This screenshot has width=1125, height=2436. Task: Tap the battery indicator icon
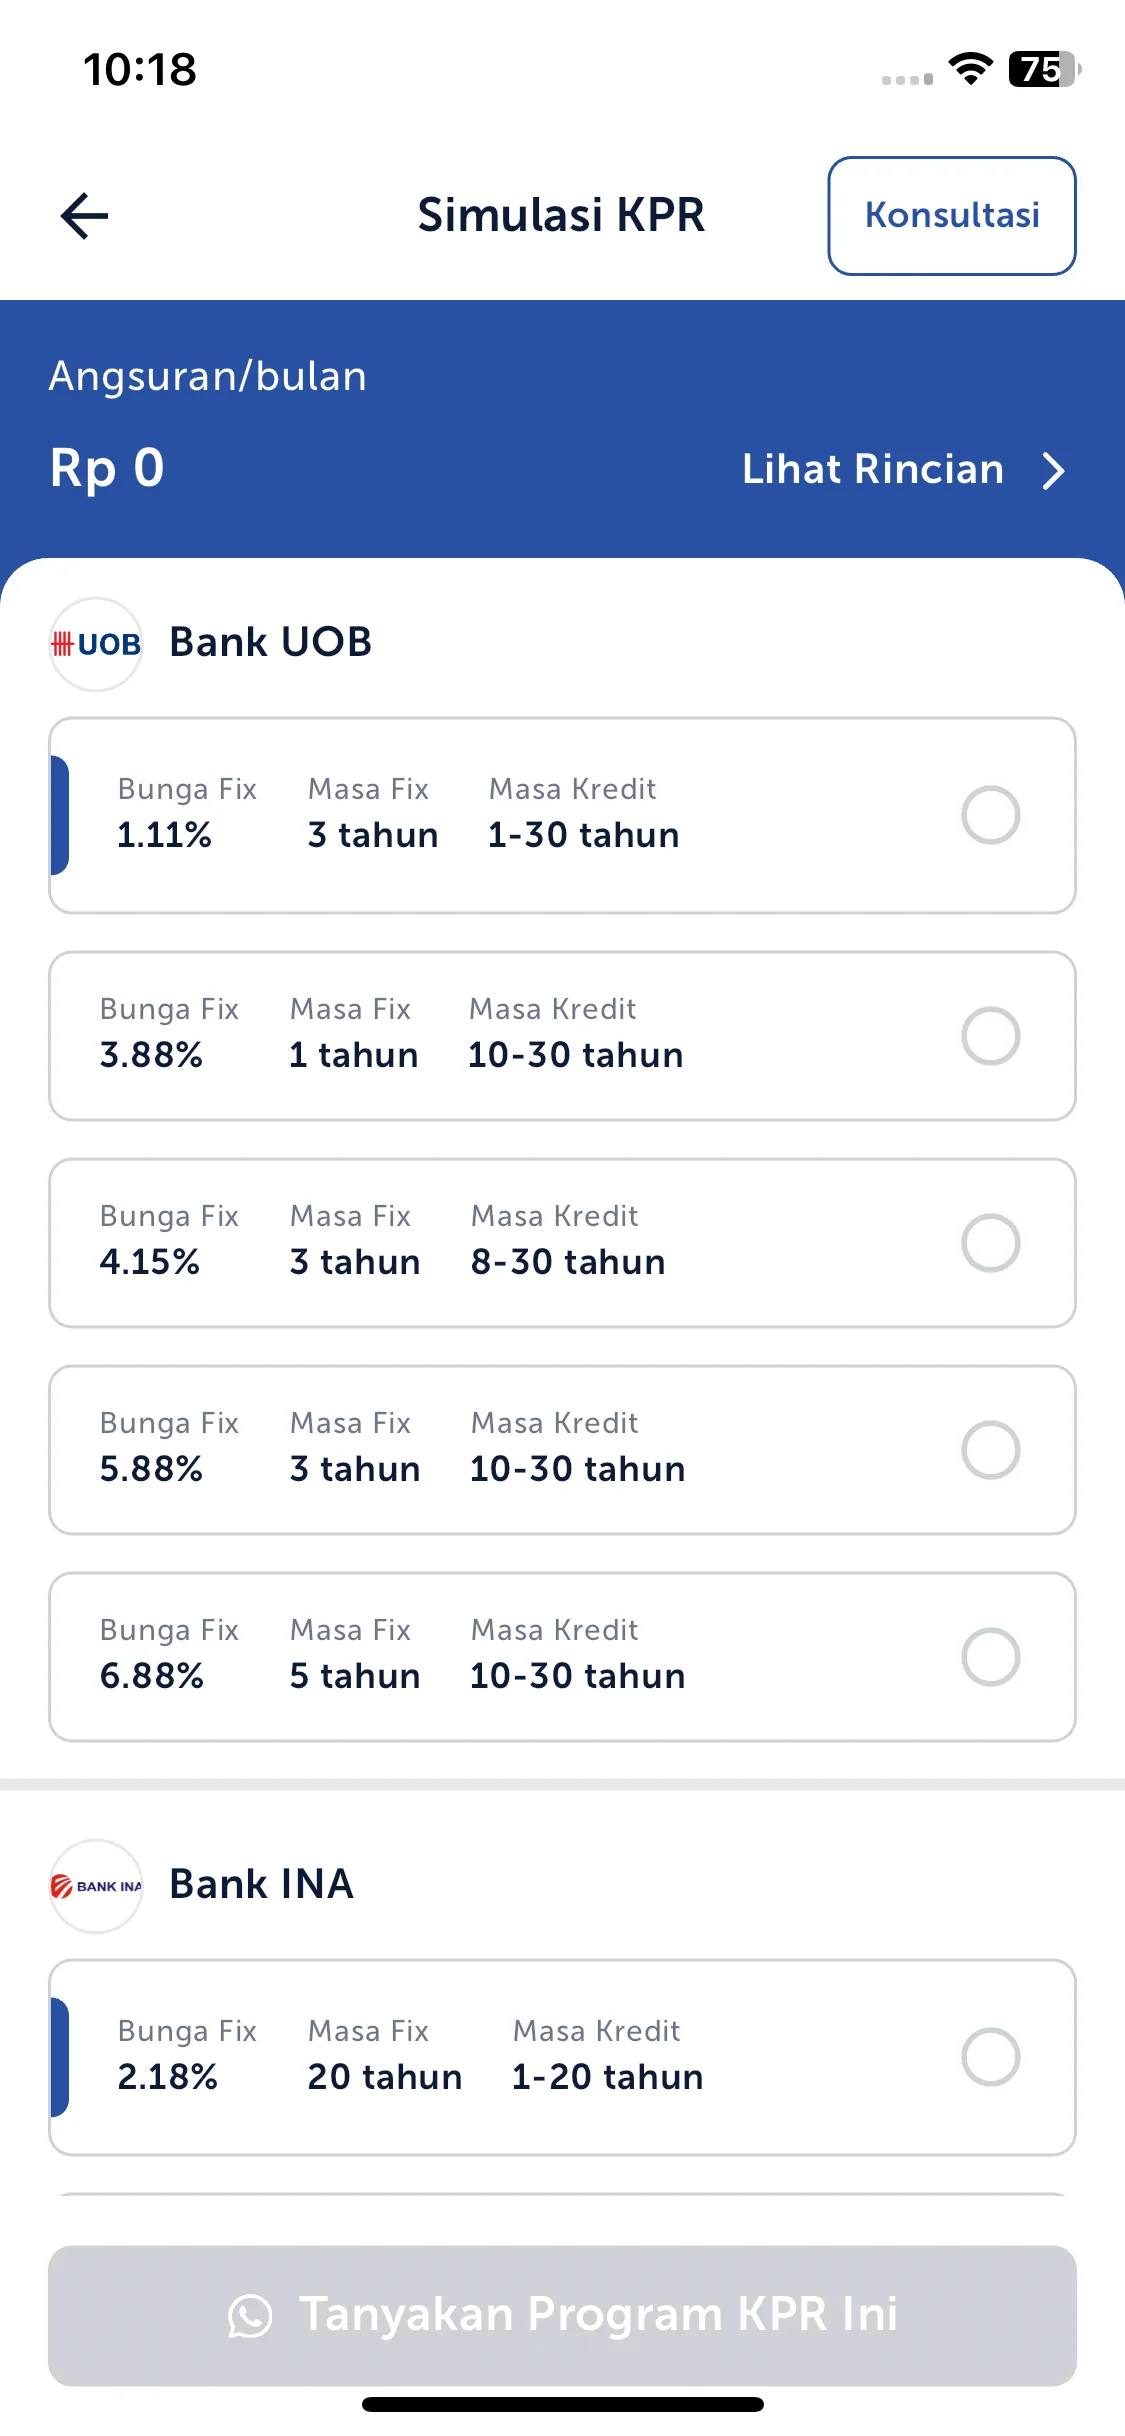1045,69
